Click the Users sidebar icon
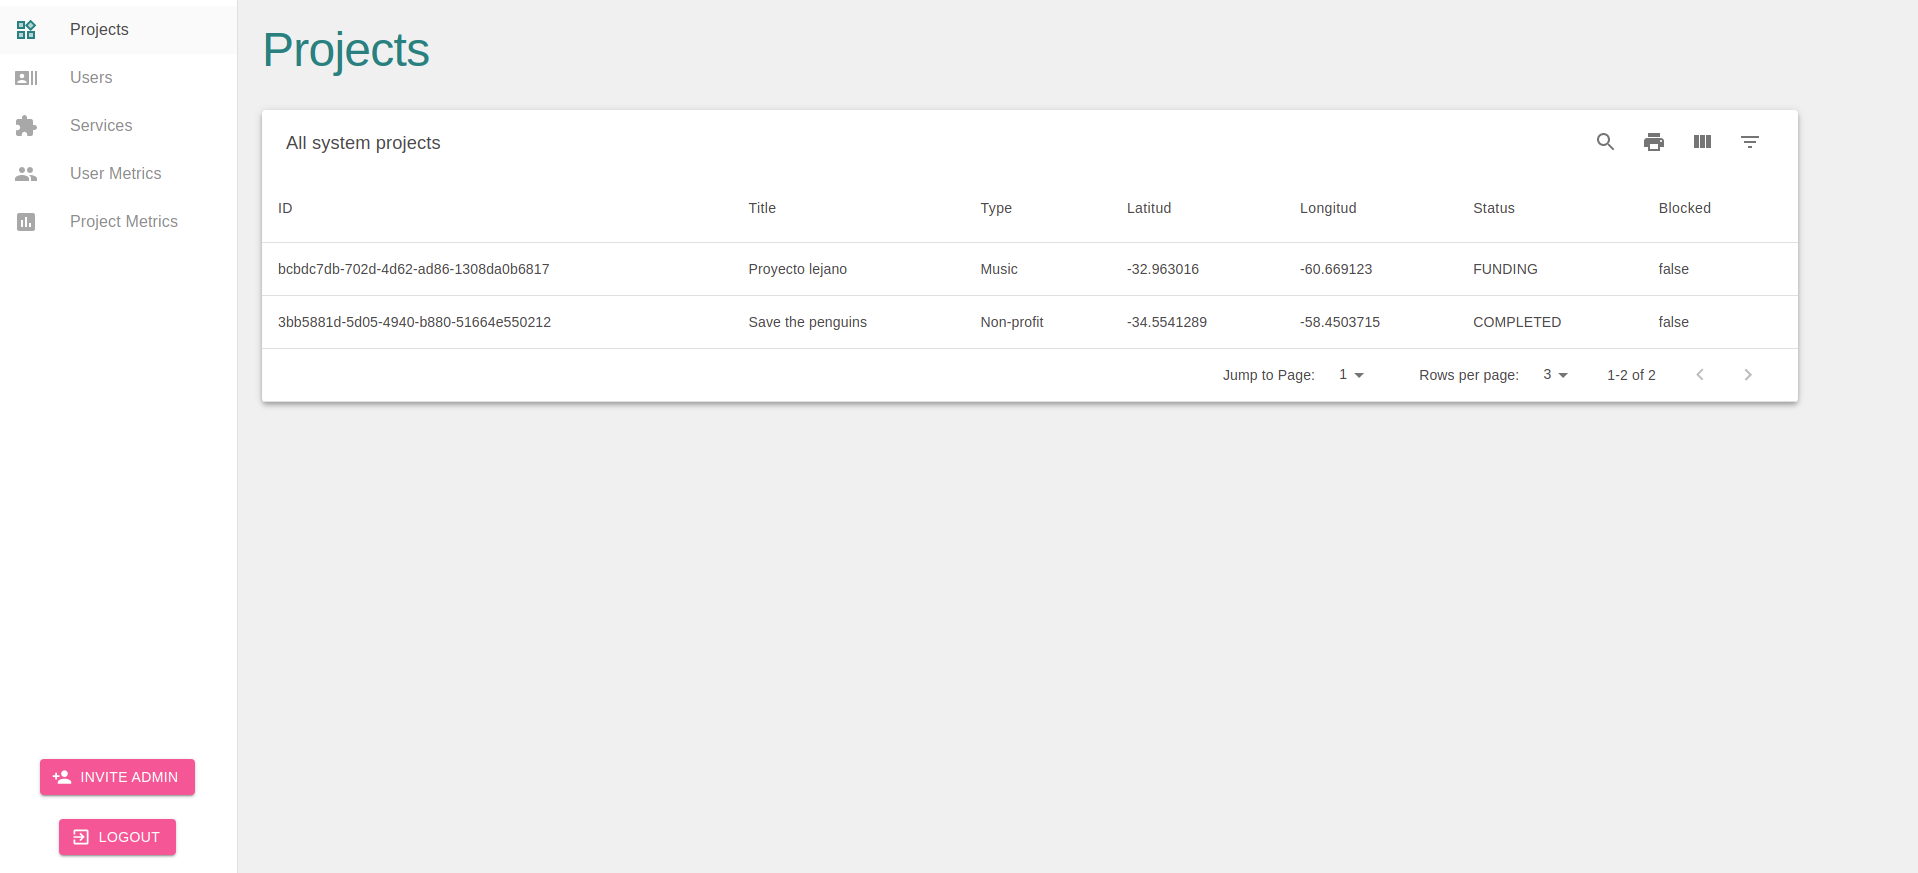Image resolution: width=1918 pixels, height=873 pixels. pyautogui.click(x=26, y=78)
